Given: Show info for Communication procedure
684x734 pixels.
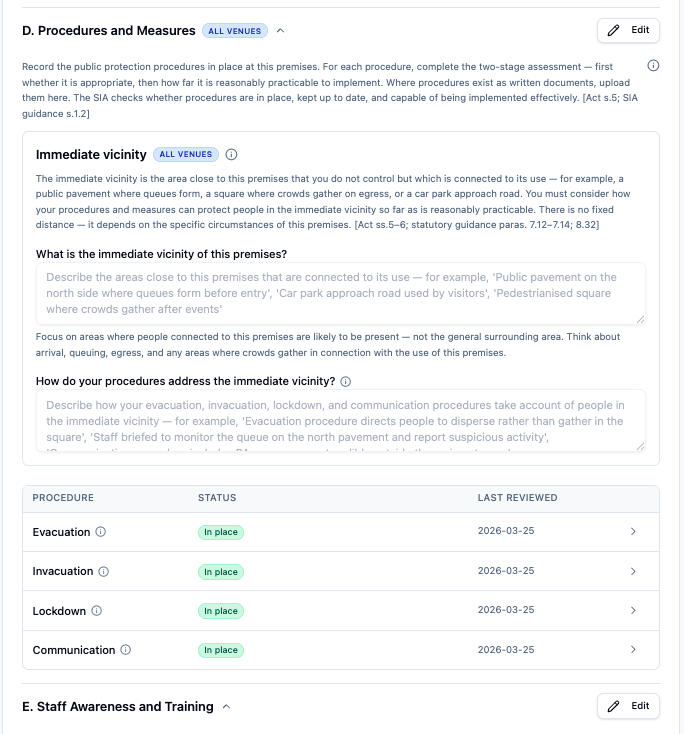Looking at the screenshot, I should [x=125, y=650].
